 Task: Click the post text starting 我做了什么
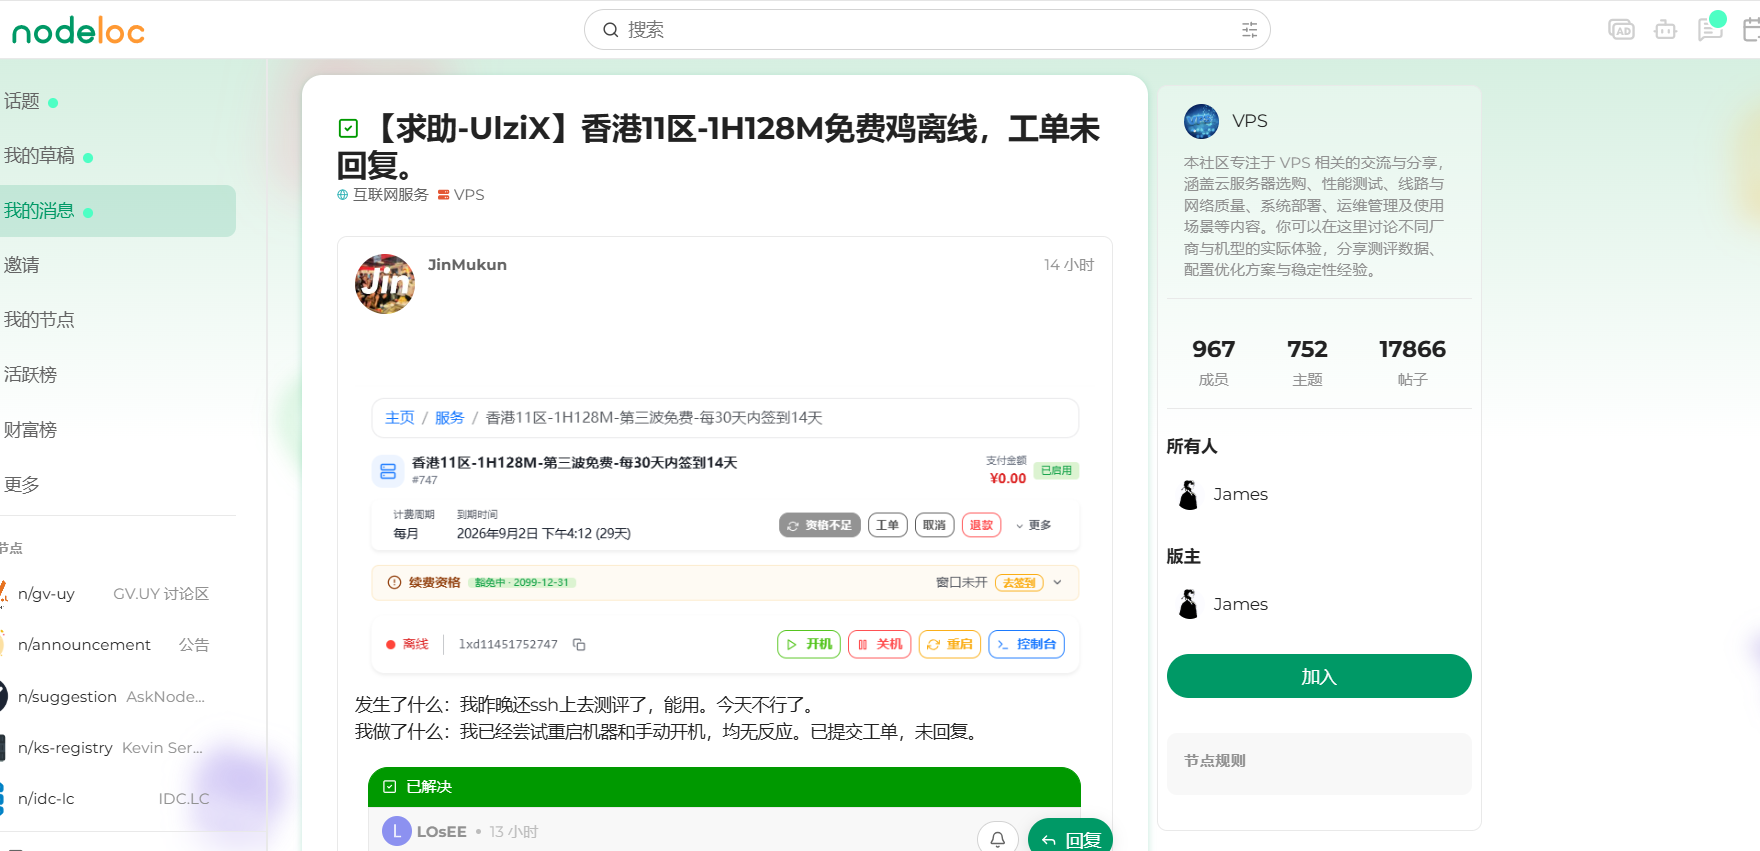(668, 732)
